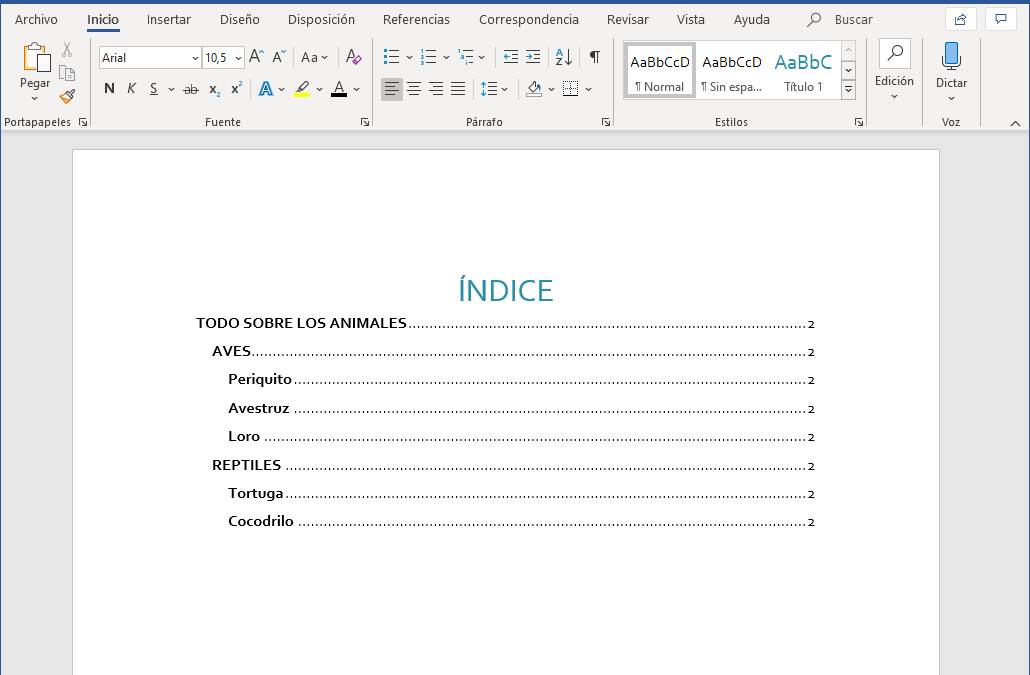Apply the Título 1 style

click(803, 71)
